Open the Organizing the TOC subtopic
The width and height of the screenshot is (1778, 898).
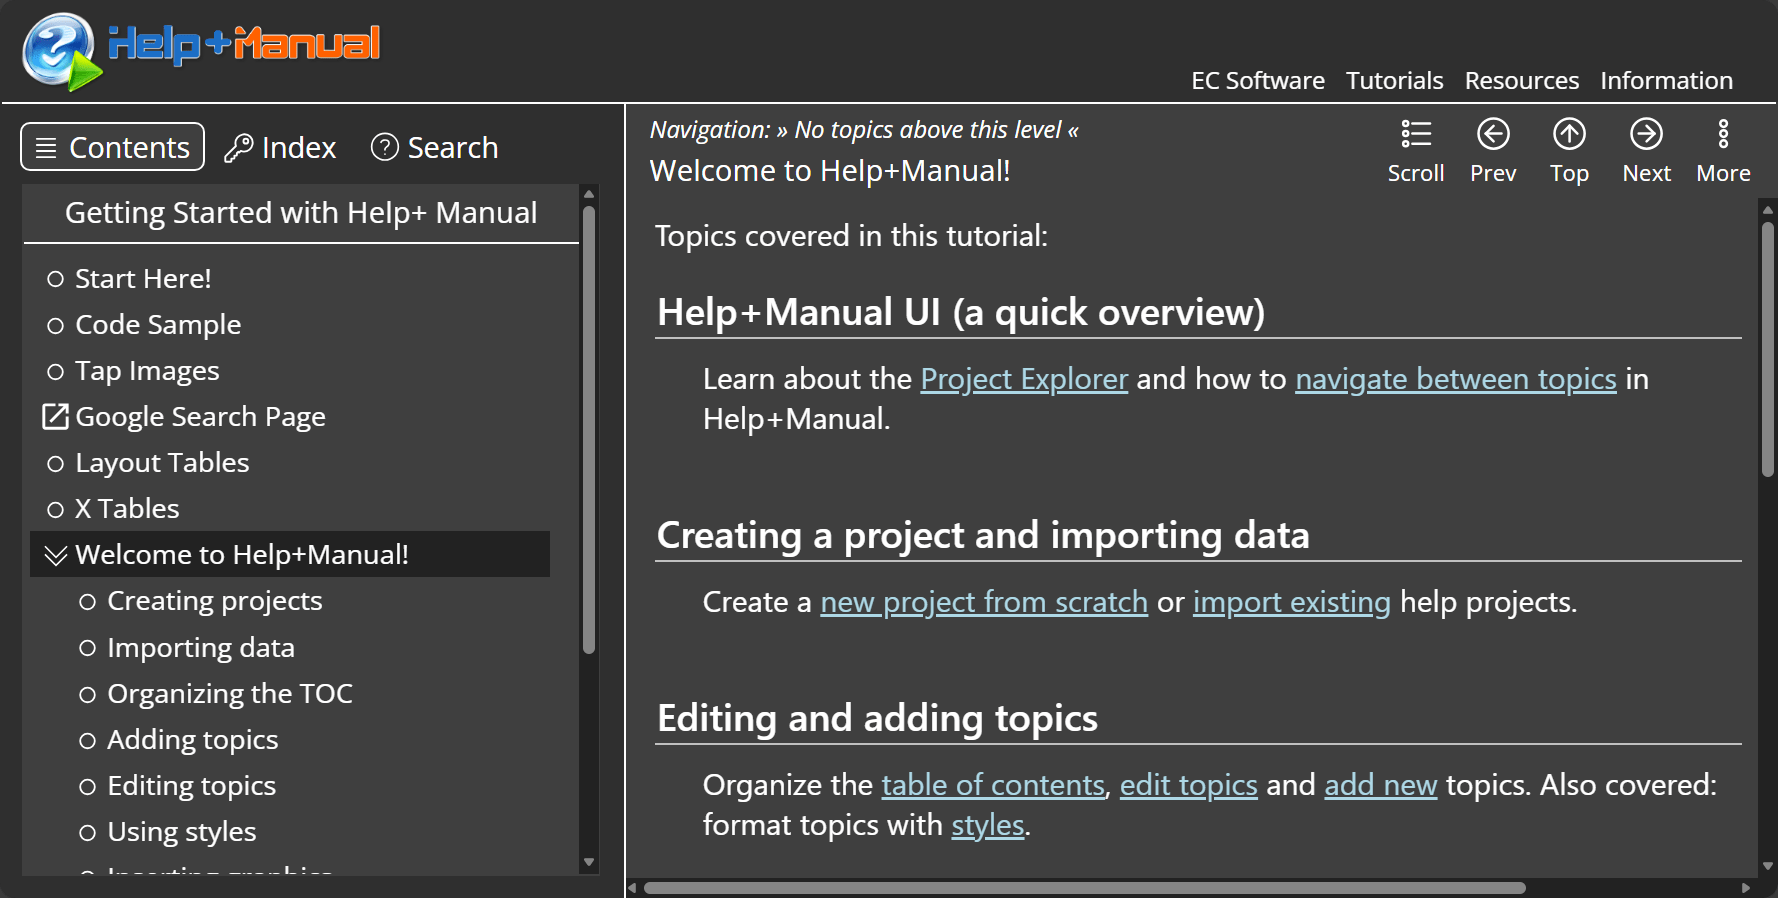(x=230, y=694)
